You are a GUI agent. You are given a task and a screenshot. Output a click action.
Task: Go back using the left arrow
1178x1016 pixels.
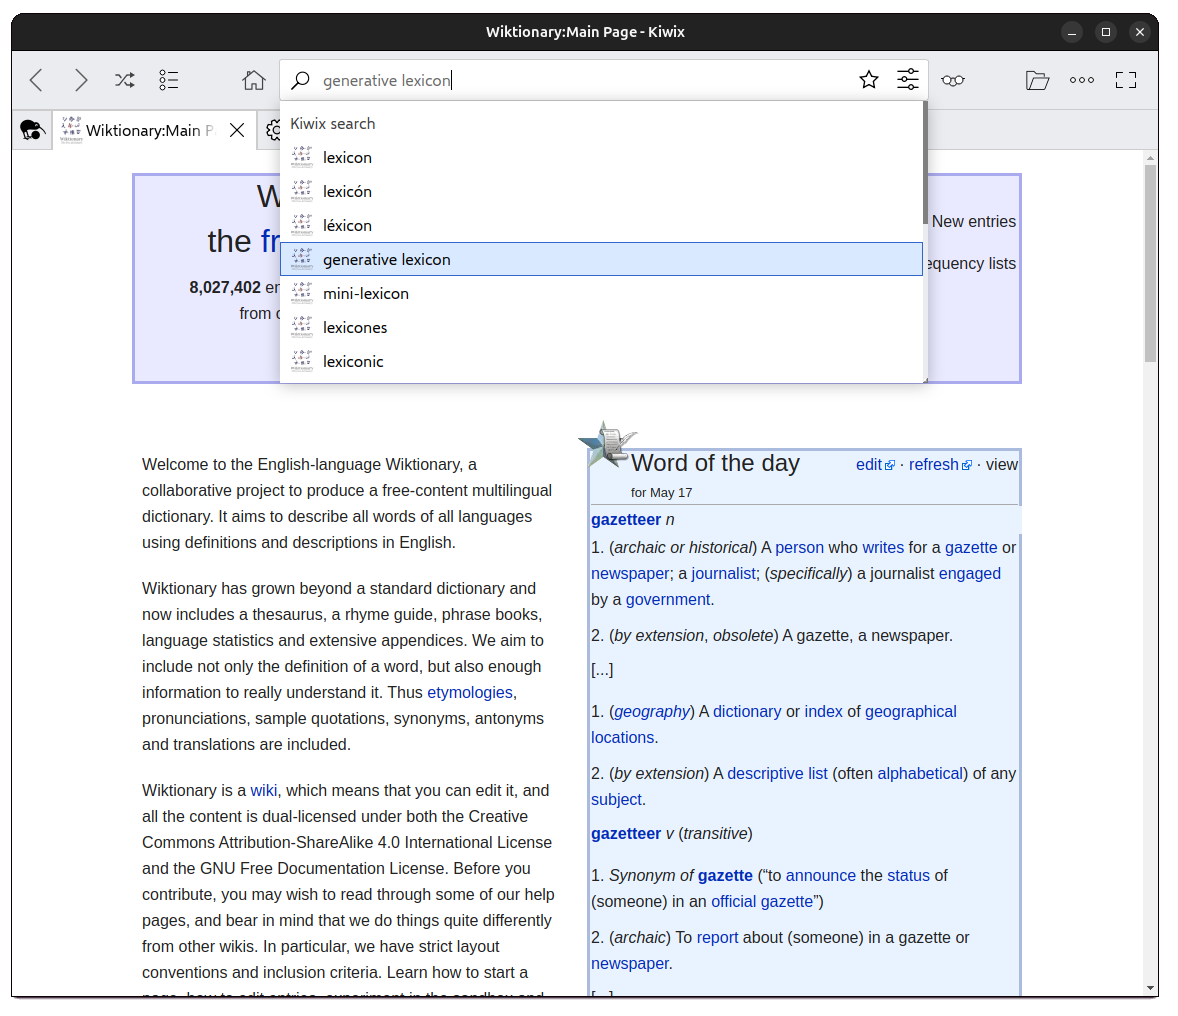click(x=37, y=80)
